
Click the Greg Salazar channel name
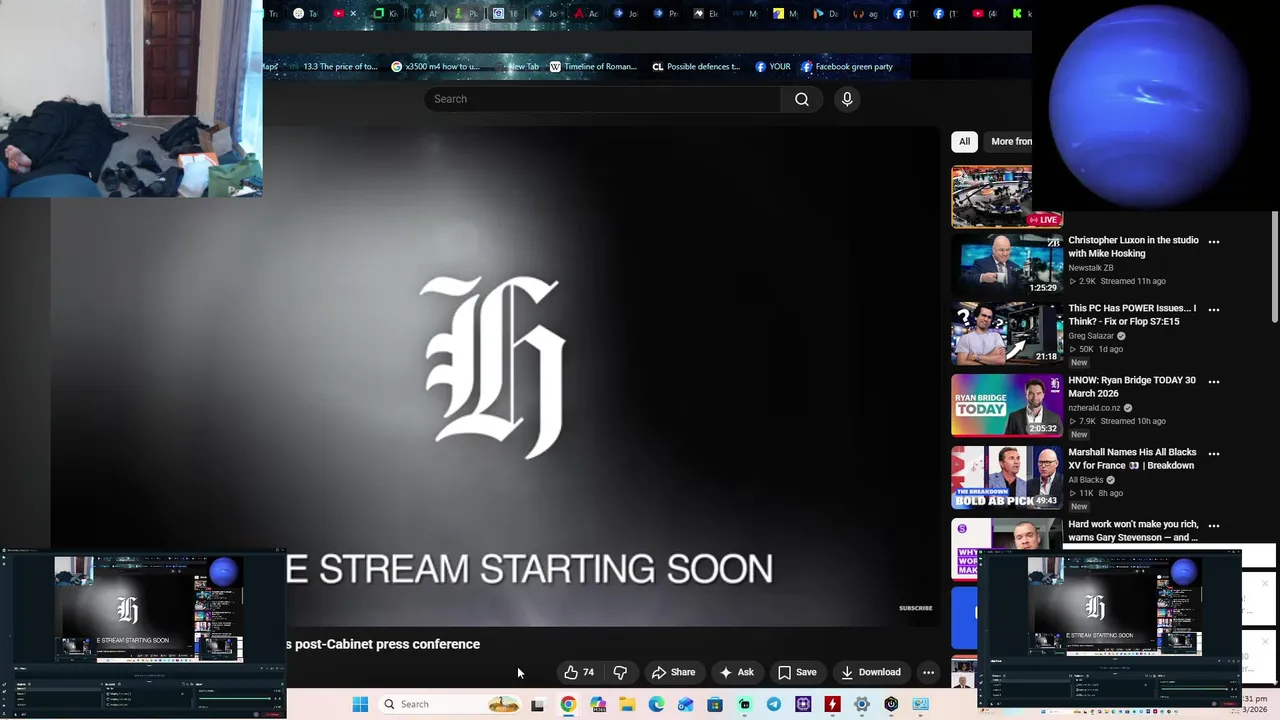click(x=1090, y=336)
